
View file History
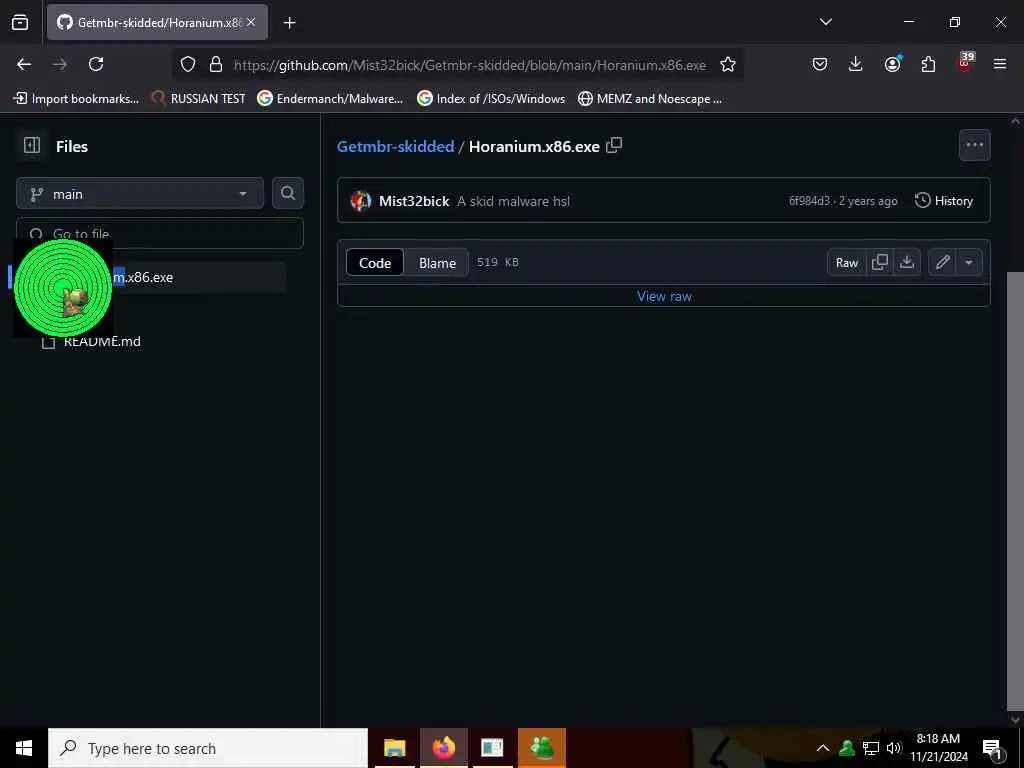944,200
